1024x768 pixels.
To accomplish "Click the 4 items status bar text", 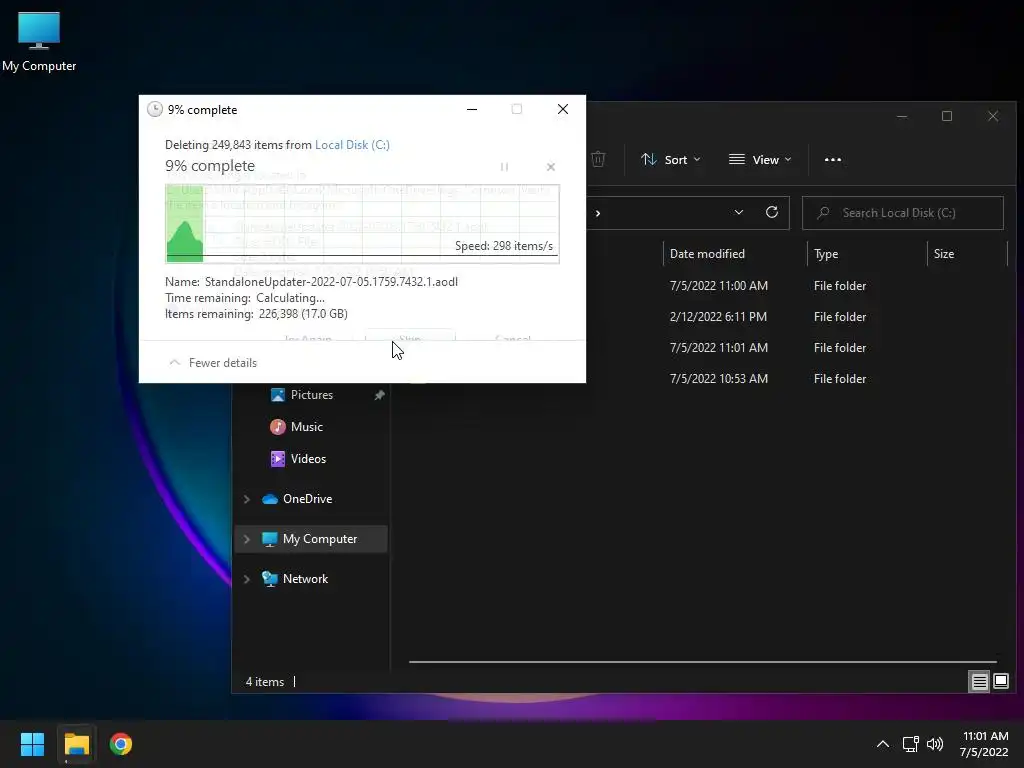I will 264,682.
